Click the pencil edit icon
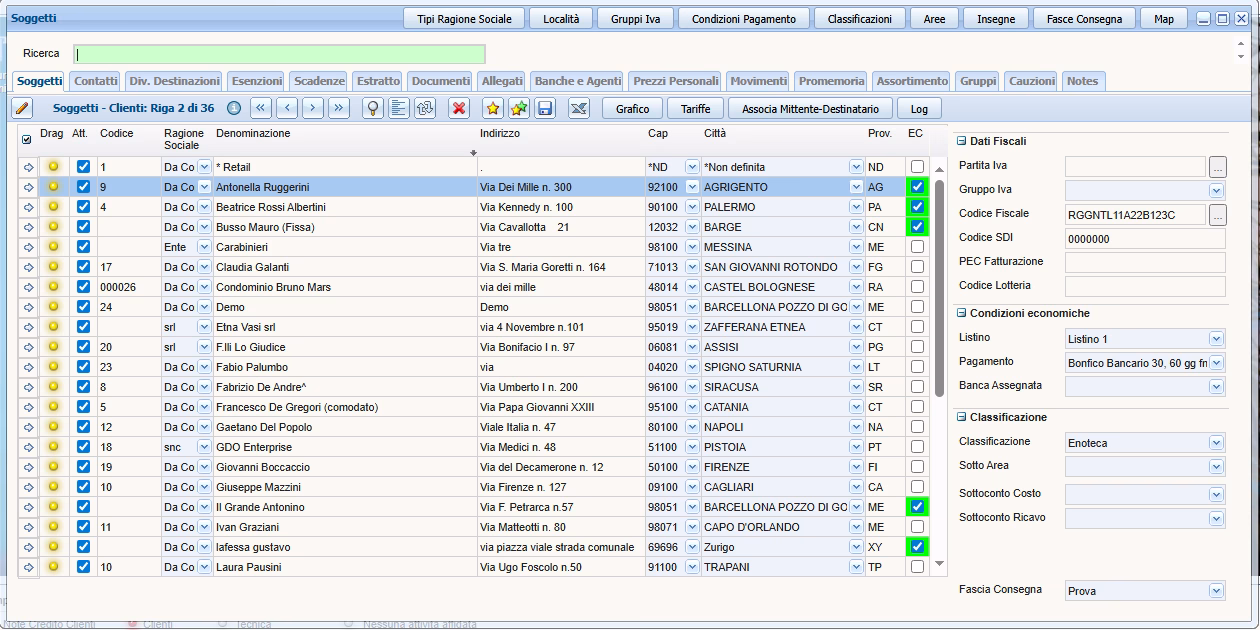 [23, 108]
